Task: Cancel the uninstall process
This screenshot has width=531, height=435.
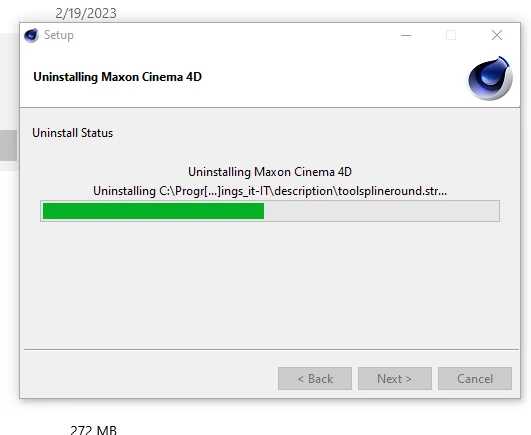Action: point(475,378)
